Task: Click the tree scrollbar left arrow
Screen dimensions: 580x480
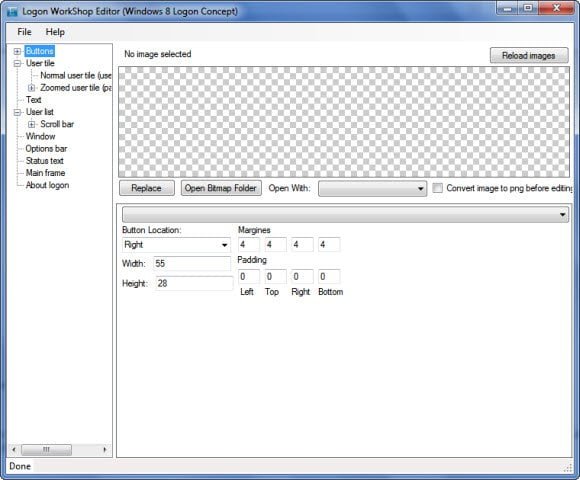Action: click(14, 450)
